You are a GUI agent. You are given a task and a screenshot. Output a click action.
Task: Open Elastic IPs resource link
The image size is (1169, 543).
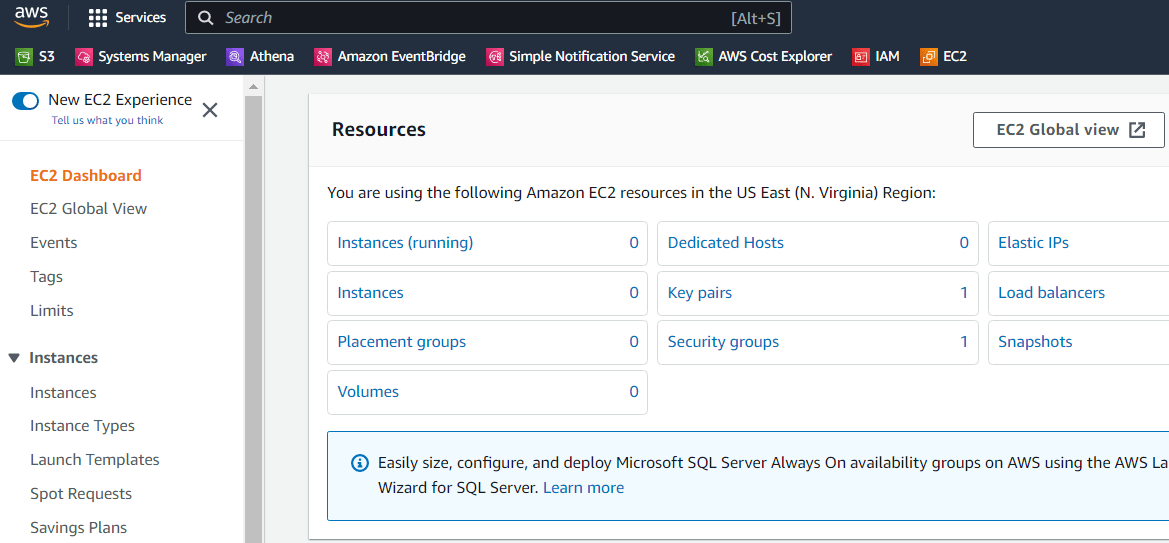pos(1033,242)
